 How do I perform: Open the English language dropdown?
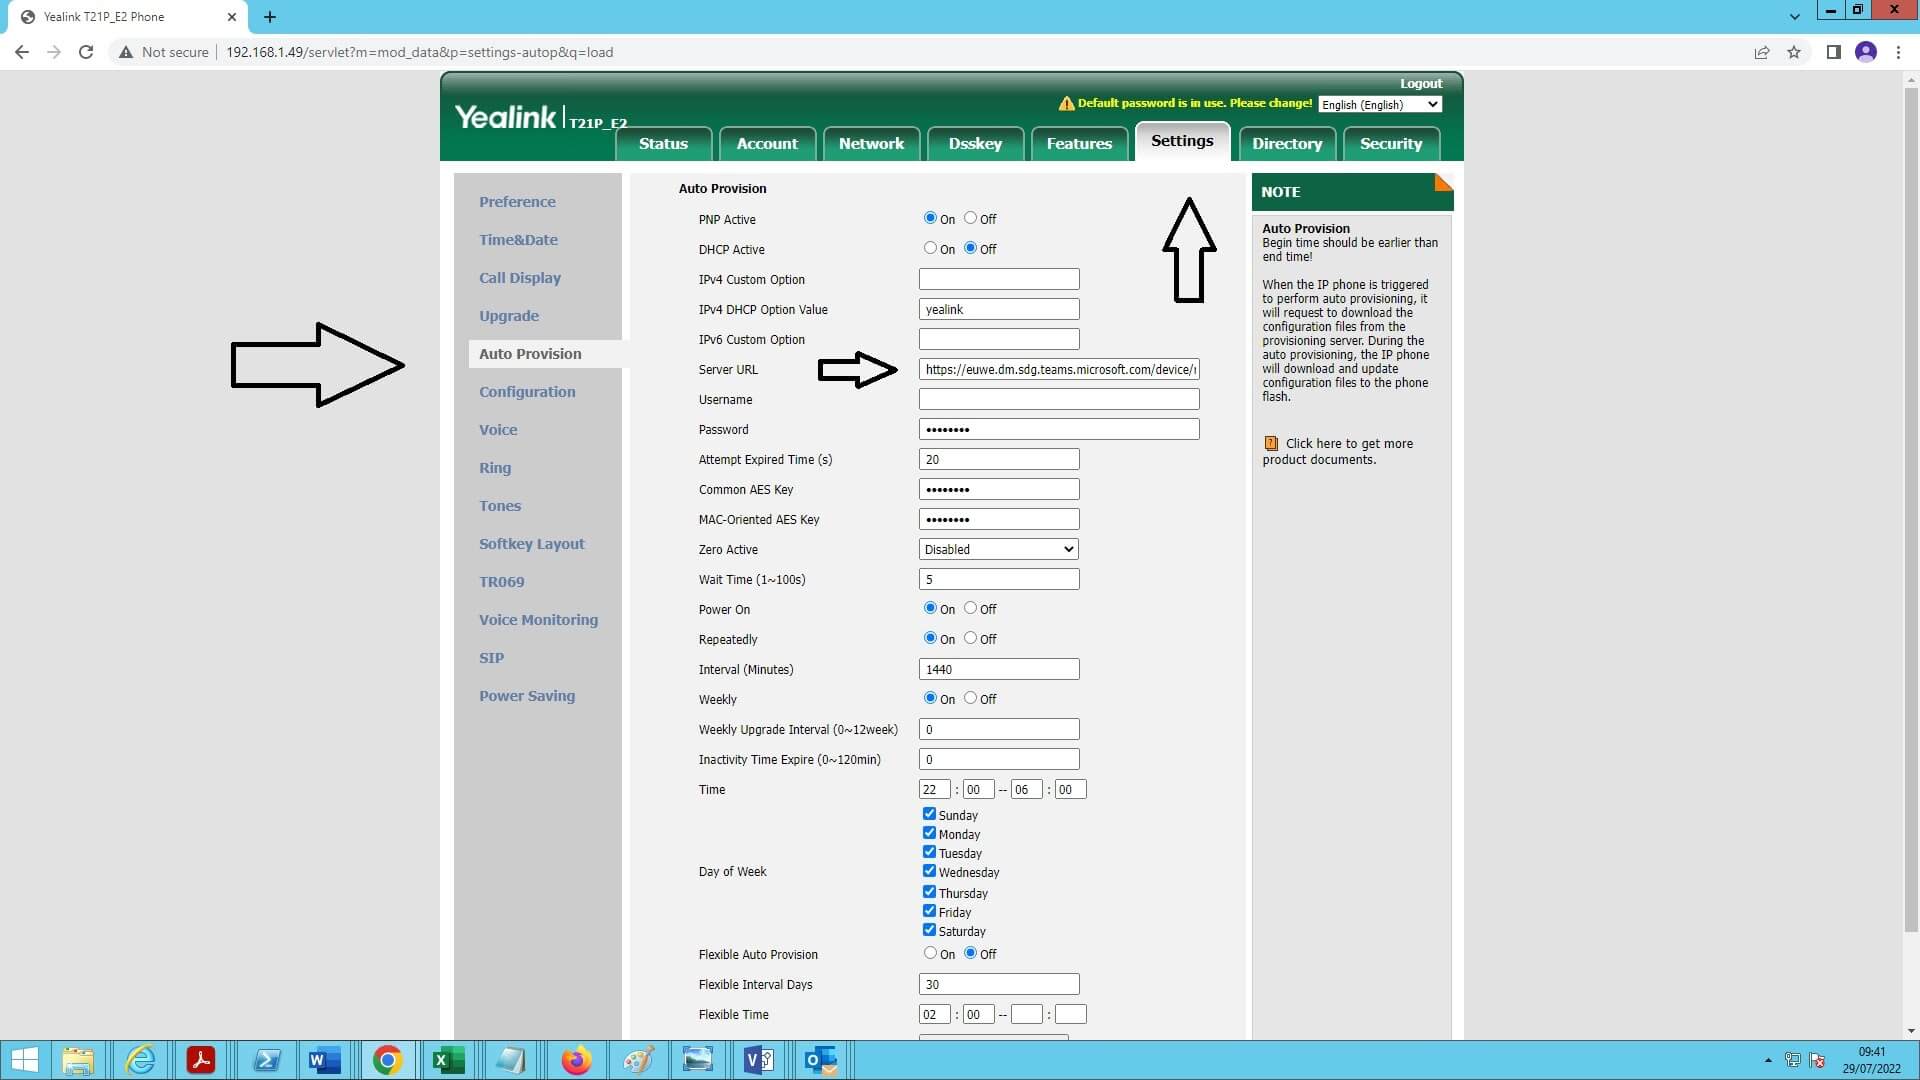tap(1379, 104)
